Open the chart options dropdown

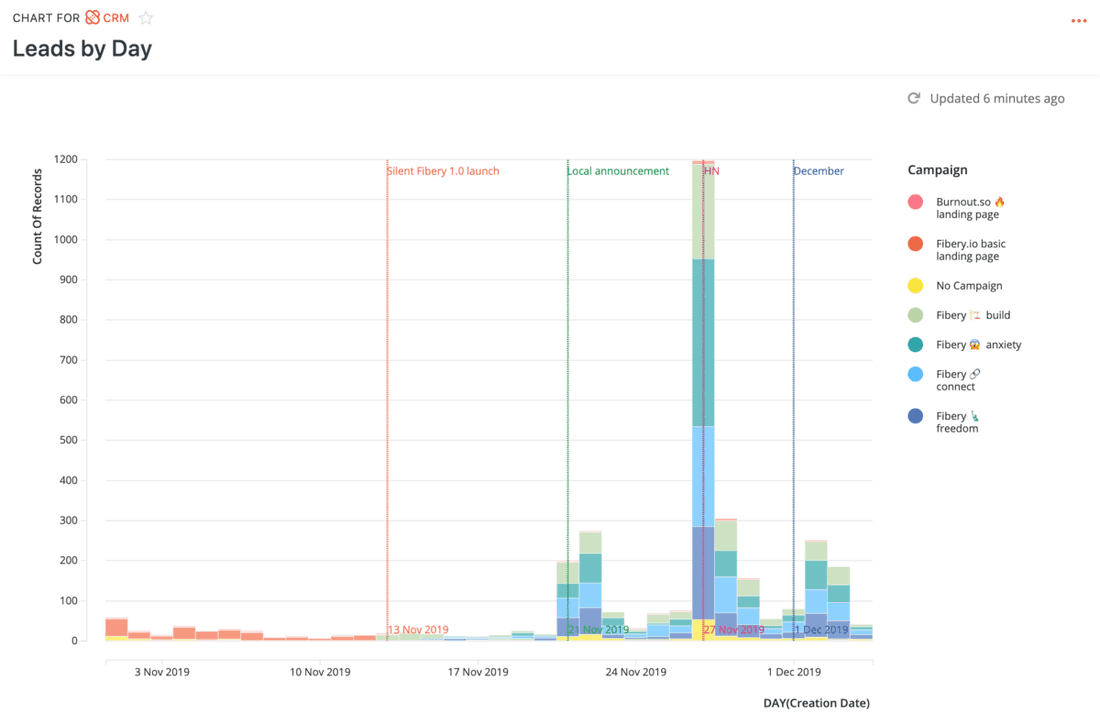[x=1079, y=20]
